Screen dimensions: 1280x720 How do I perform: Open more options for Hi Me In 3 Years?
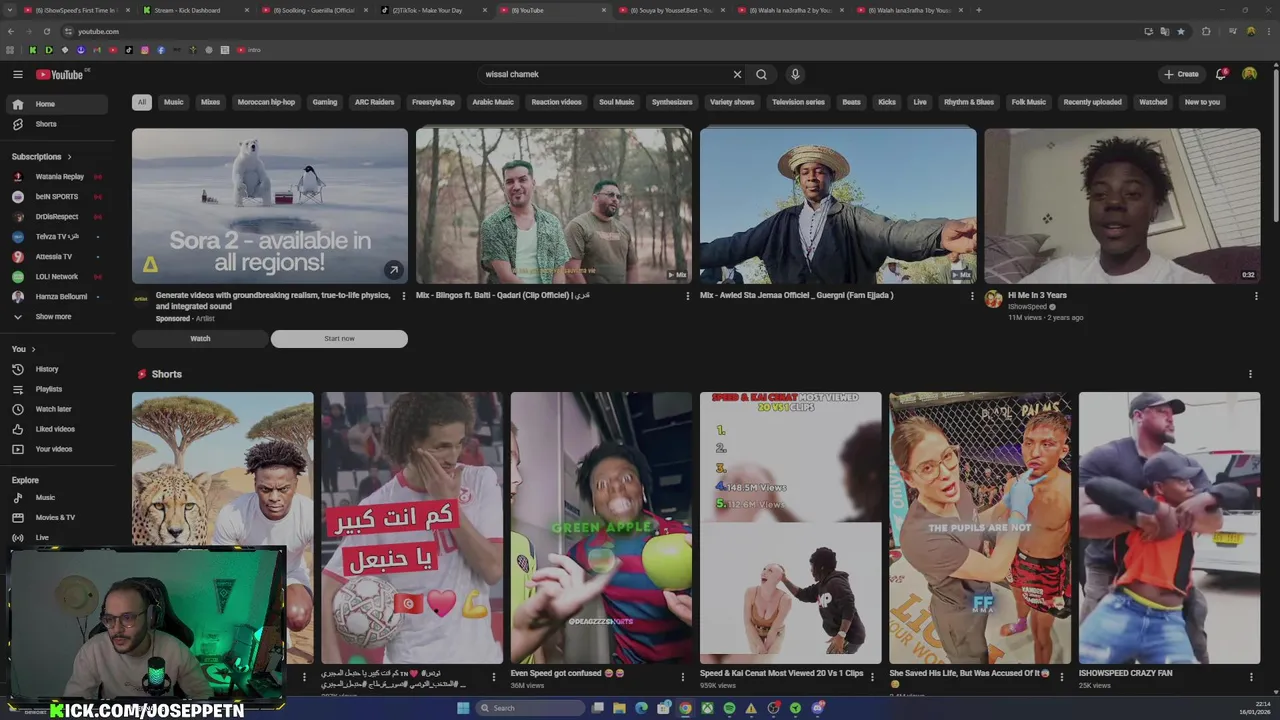coord(1256,296)
